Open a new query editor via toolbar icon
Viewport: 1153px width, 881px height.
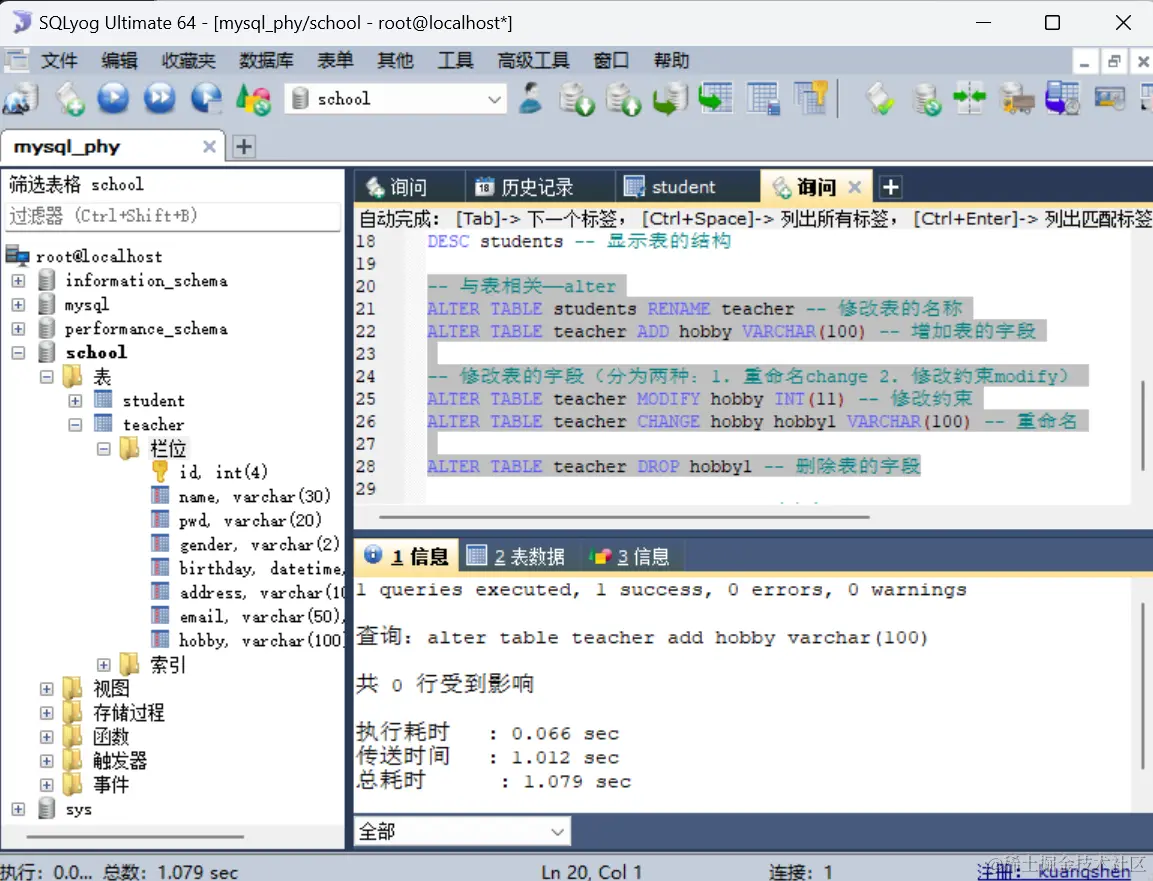(69, 99)
